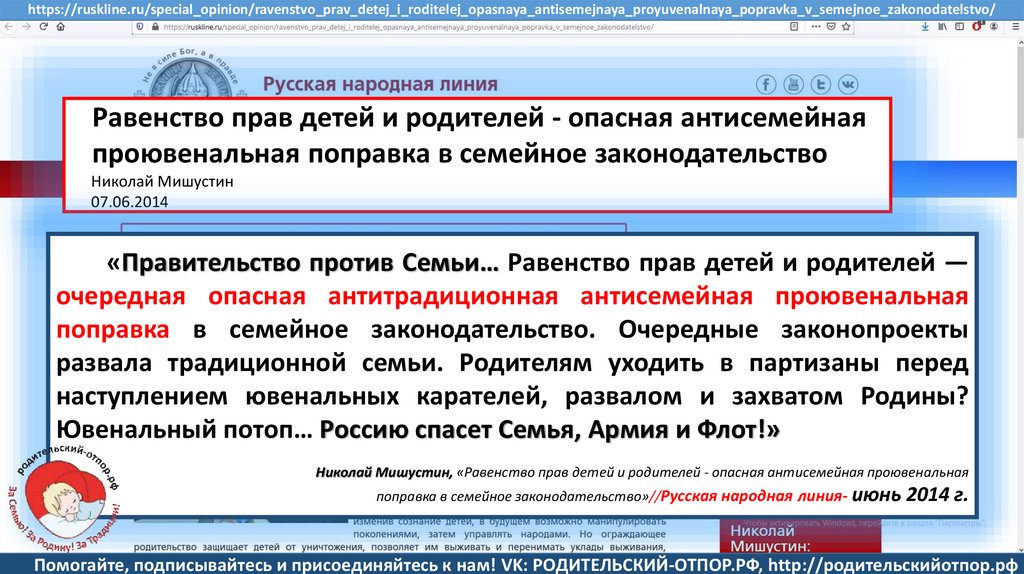The image size is (1024, 574).
Task: Toggle the browser sidebar icon
Action: pos(959,27)
